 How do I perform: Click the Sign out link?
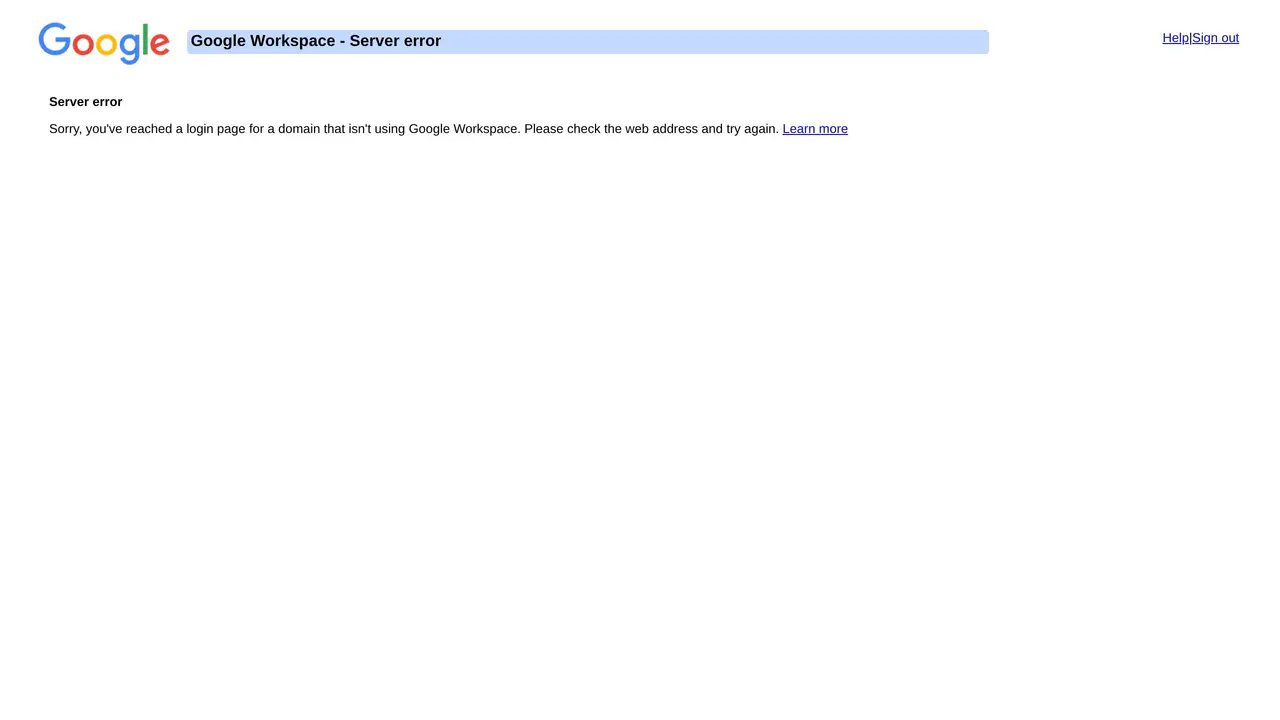pyautogui.click(x=1215, y=38)
